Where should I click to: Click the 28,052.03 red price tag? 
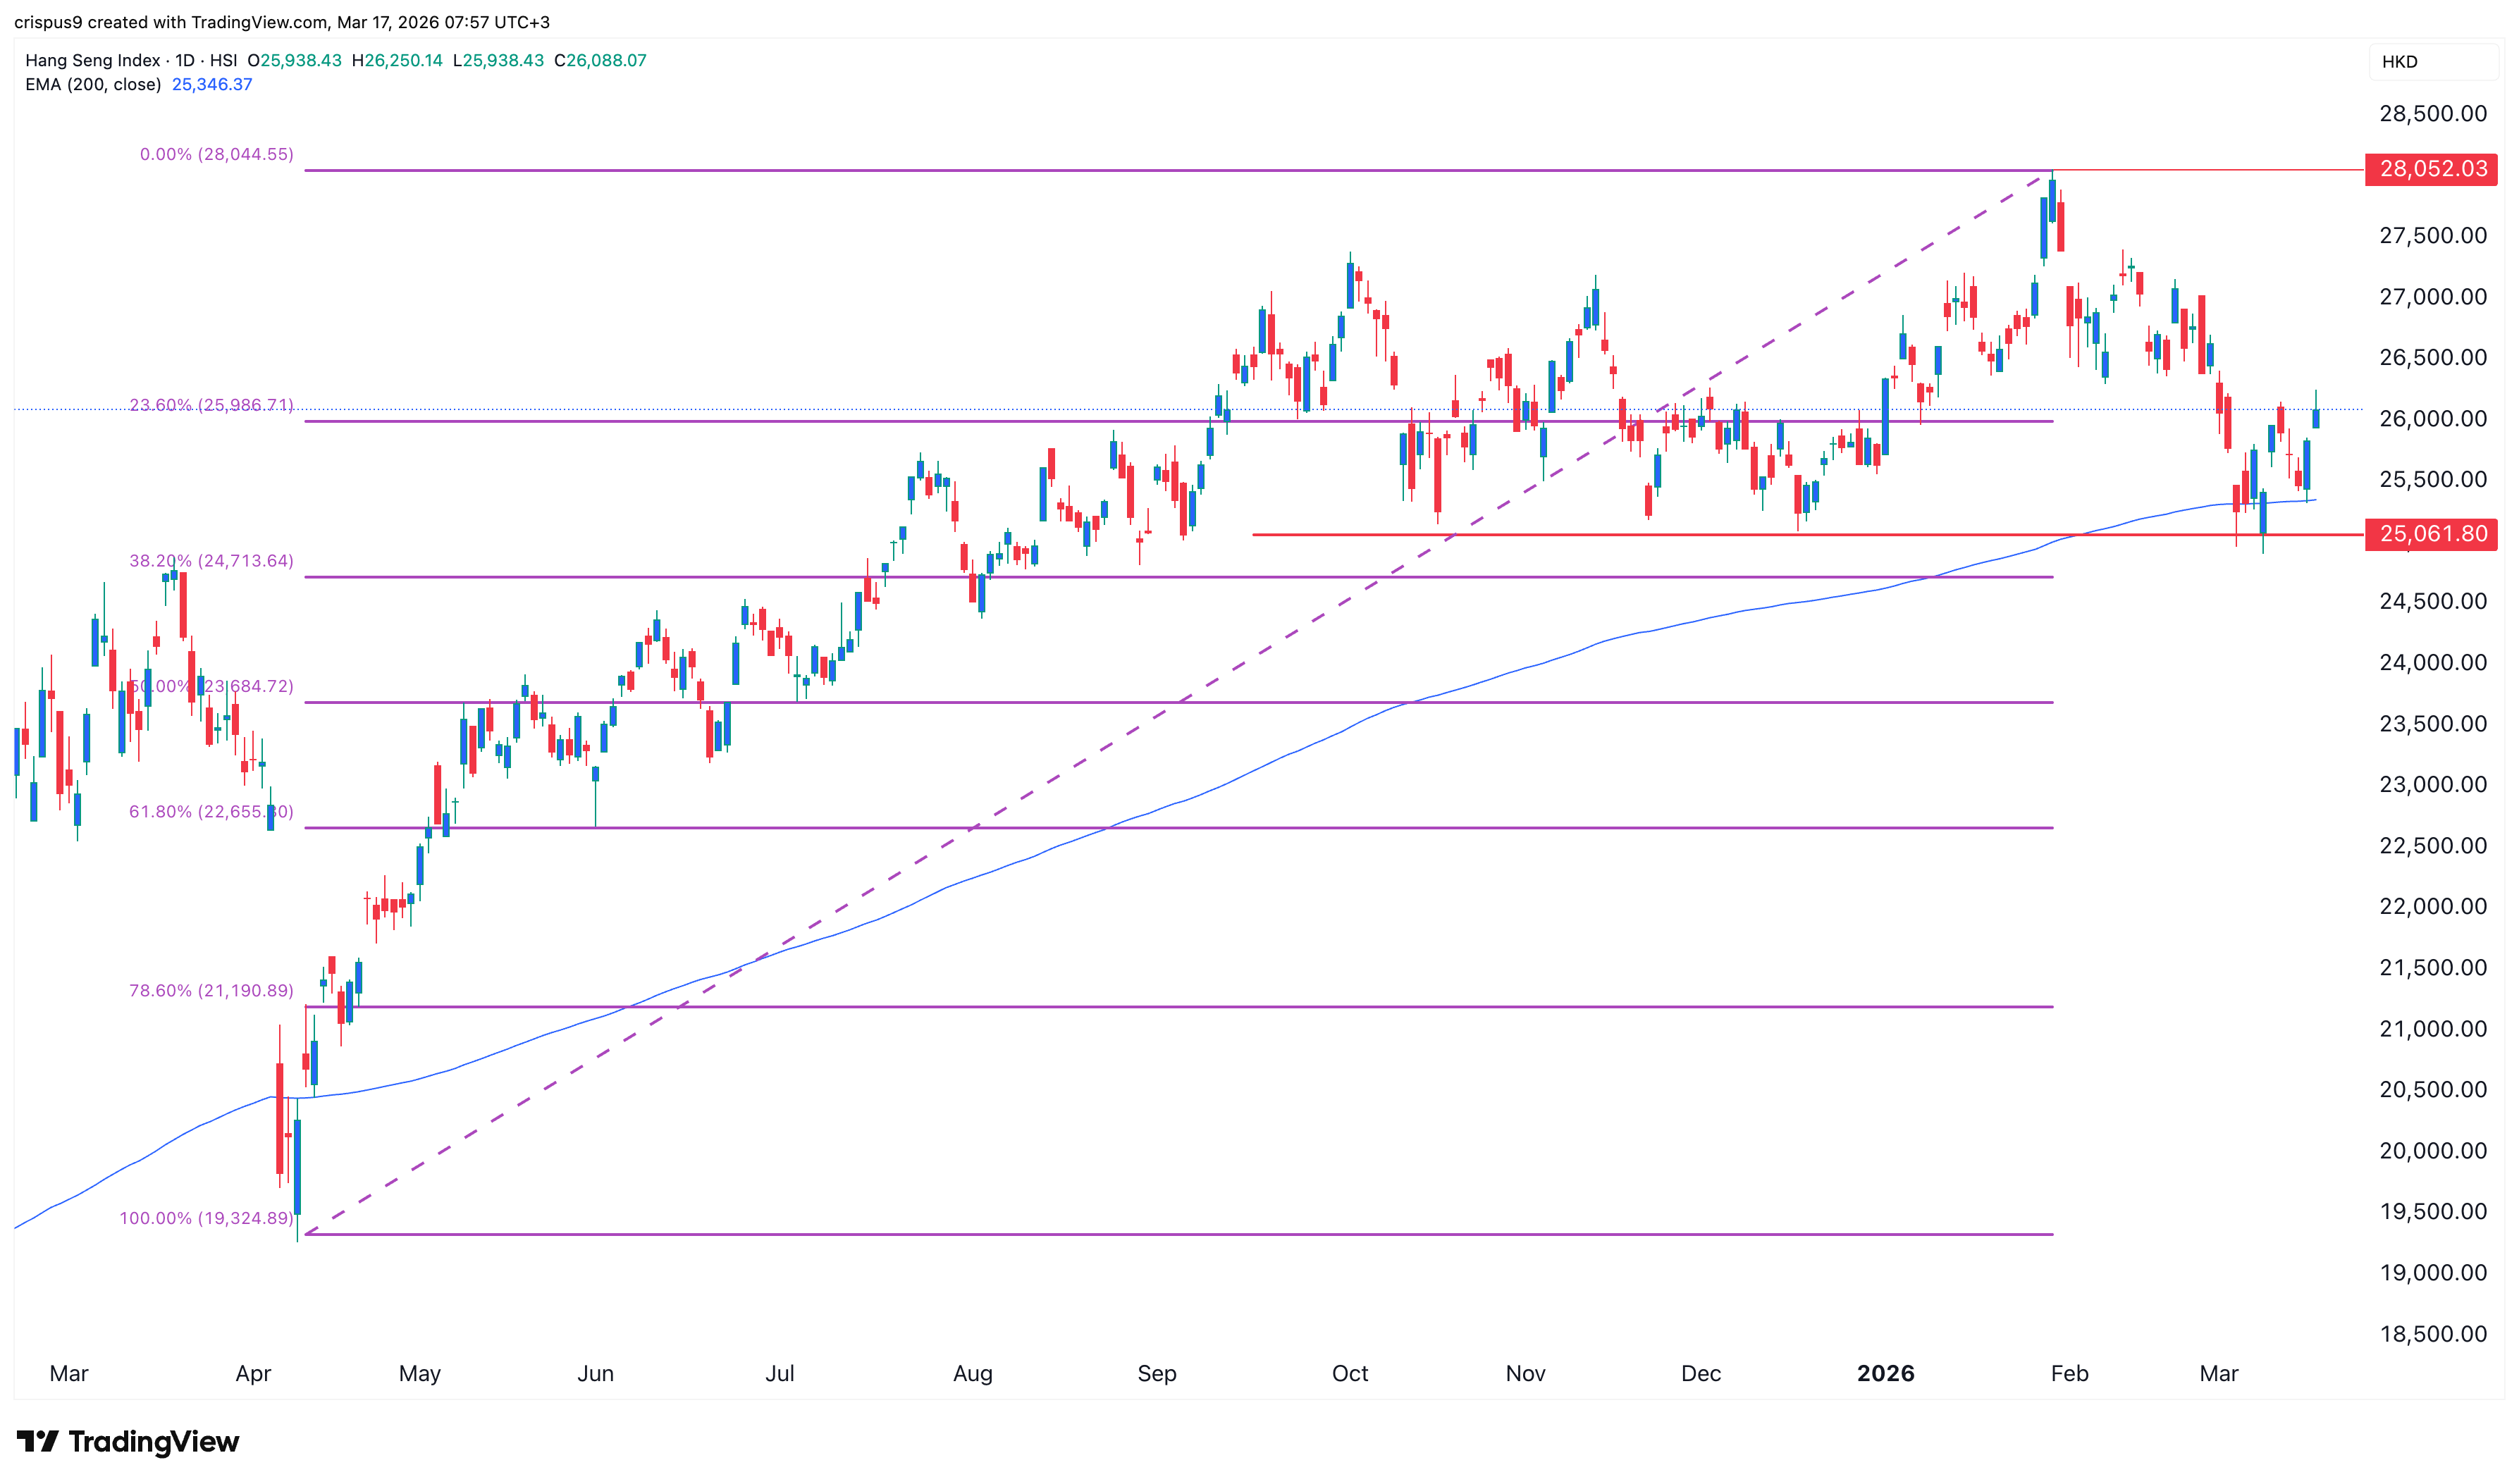click(x=2430, y=169)
